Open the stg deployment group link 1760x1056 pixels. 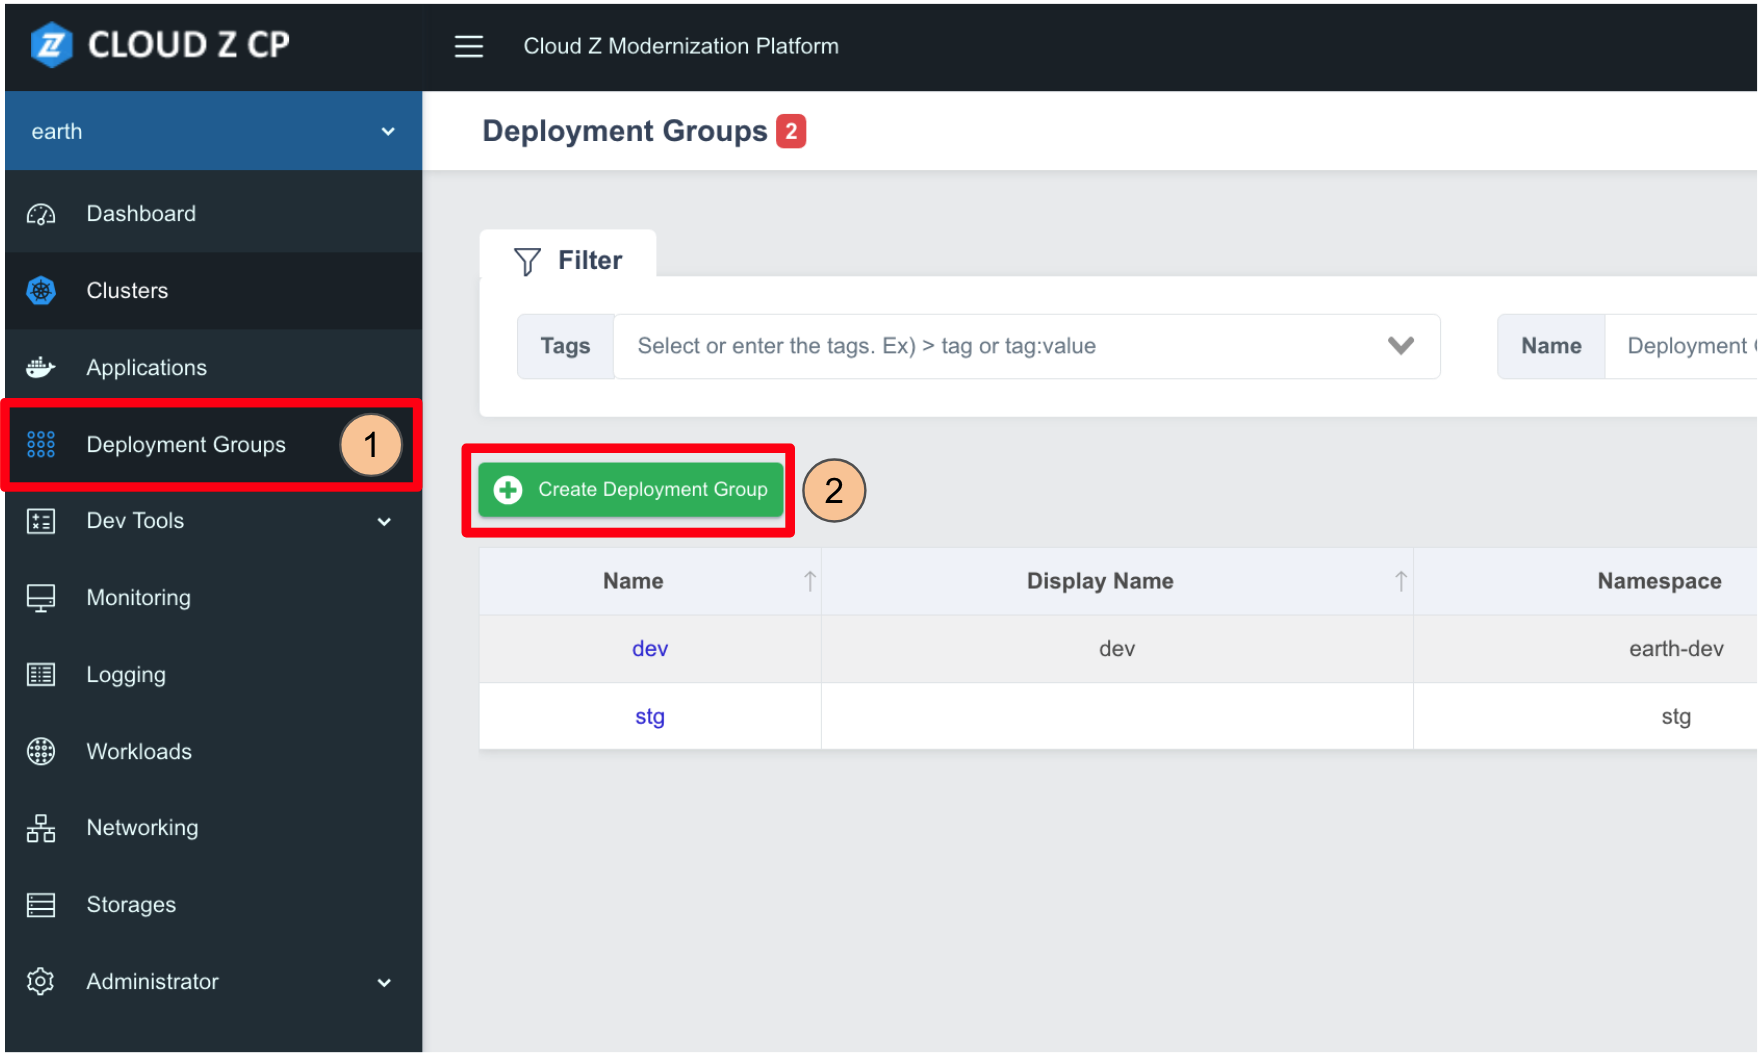tap(650, 717)
